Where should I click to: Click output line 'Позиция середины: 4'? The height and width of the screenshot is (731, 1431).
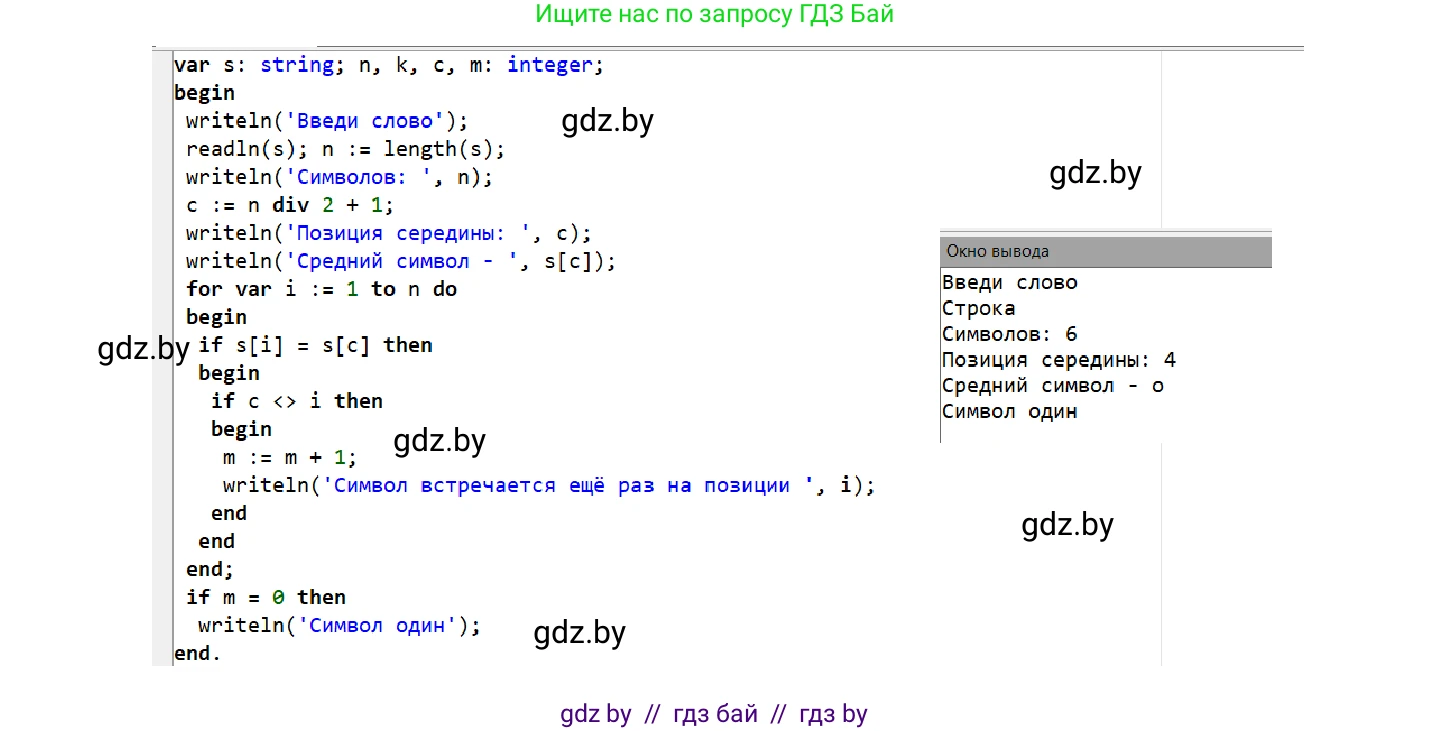point(1058,360)
